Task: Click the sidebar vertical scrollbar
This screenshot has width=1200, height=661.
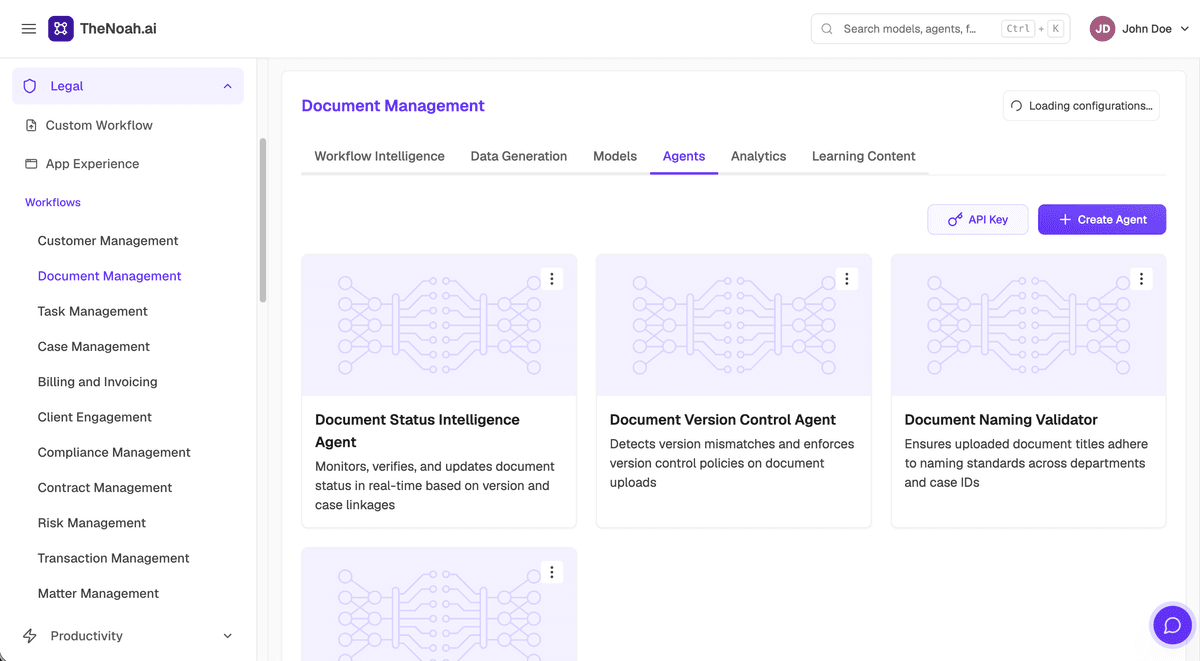Action: 263,220
